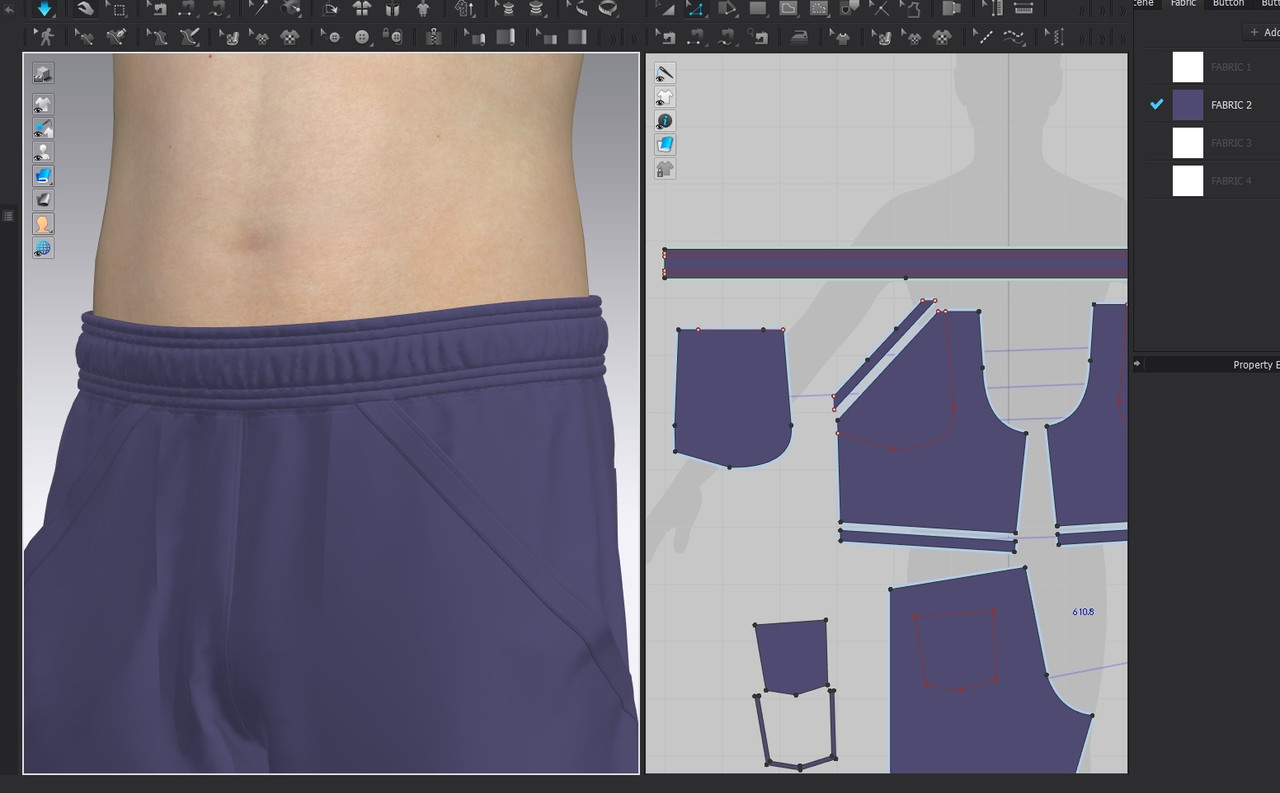Toggle the 2D info visibility icon
The height and width of the screenshot is (793, 1280).
pos(665,121)
